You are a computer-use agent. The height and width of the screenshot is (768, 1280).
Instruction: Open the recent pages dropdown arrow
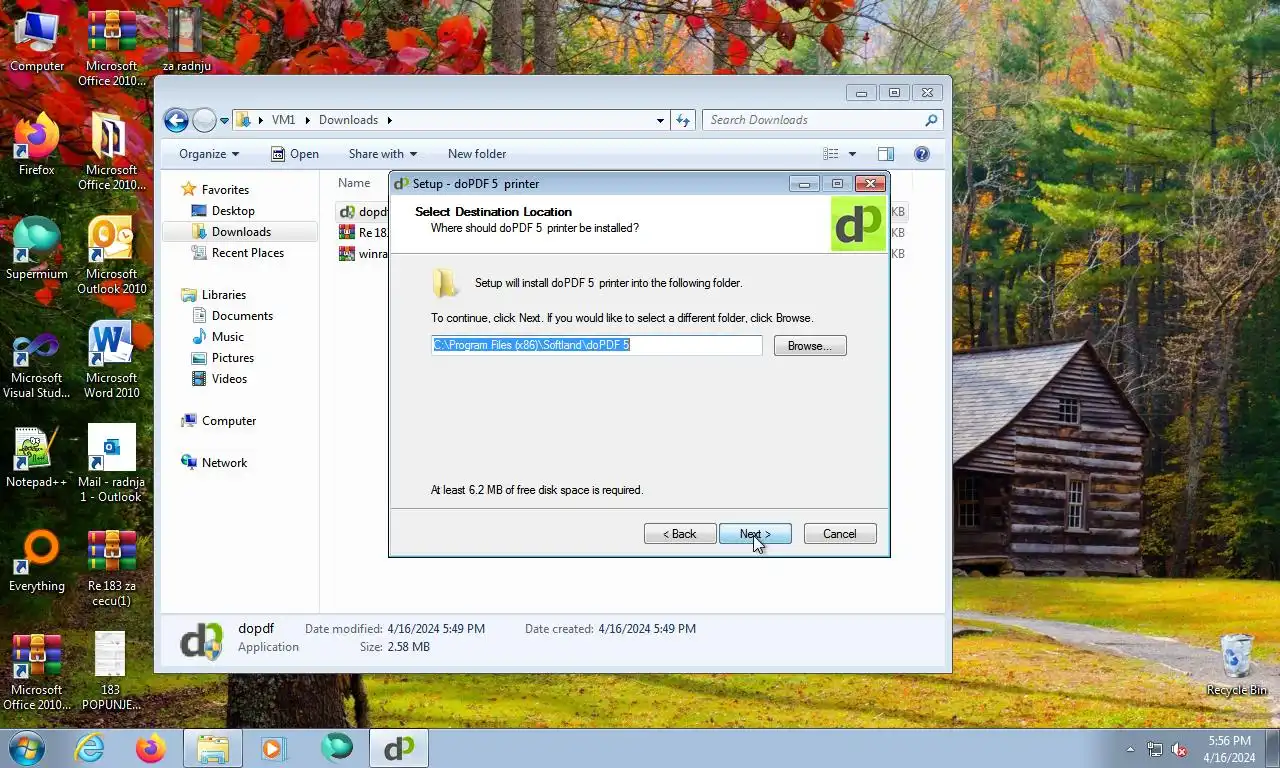pos(224,121)
